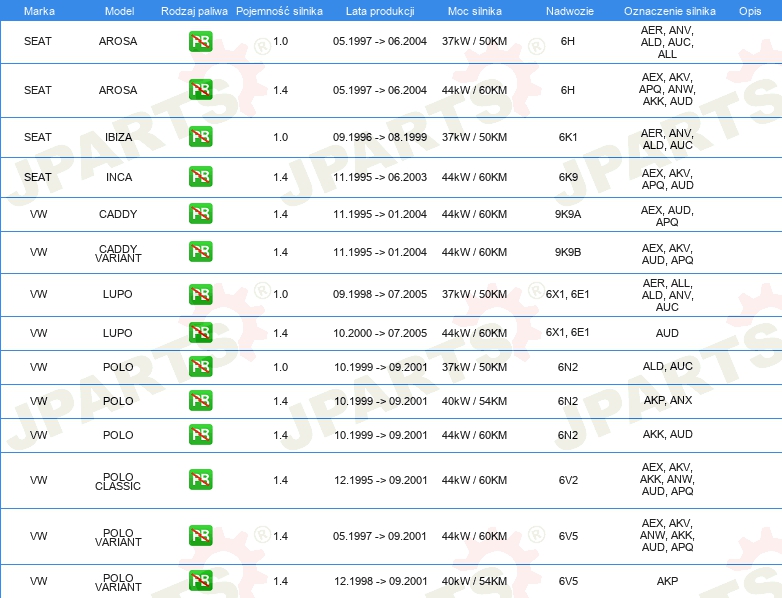Click 37kW / 50KM in the IBIZA row
The image size is (782, 598).
pyautogui.click(x=474, y=137)
